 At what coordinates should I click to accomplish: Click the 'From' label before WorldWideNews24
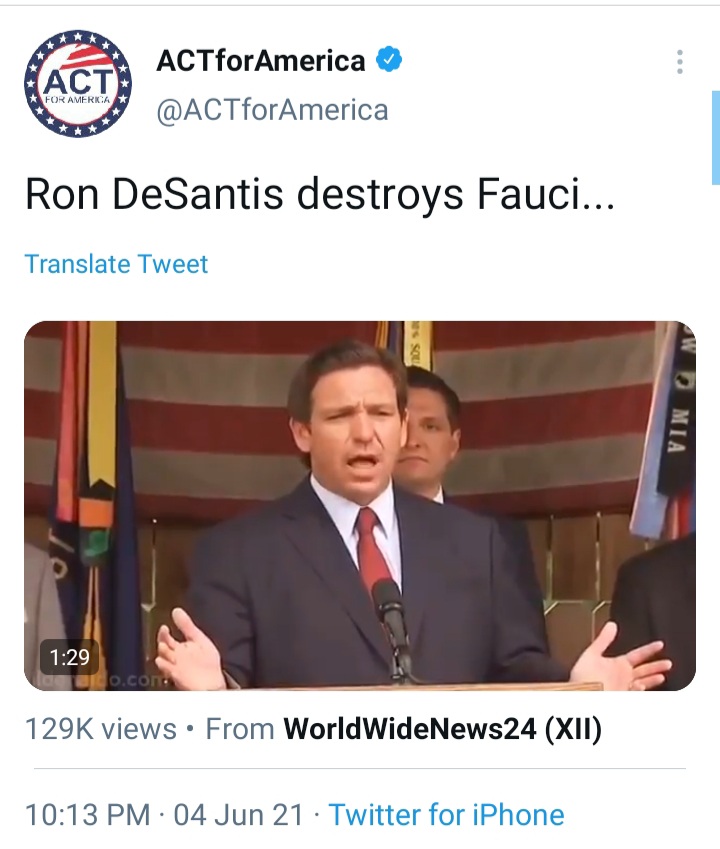[240, 728]
